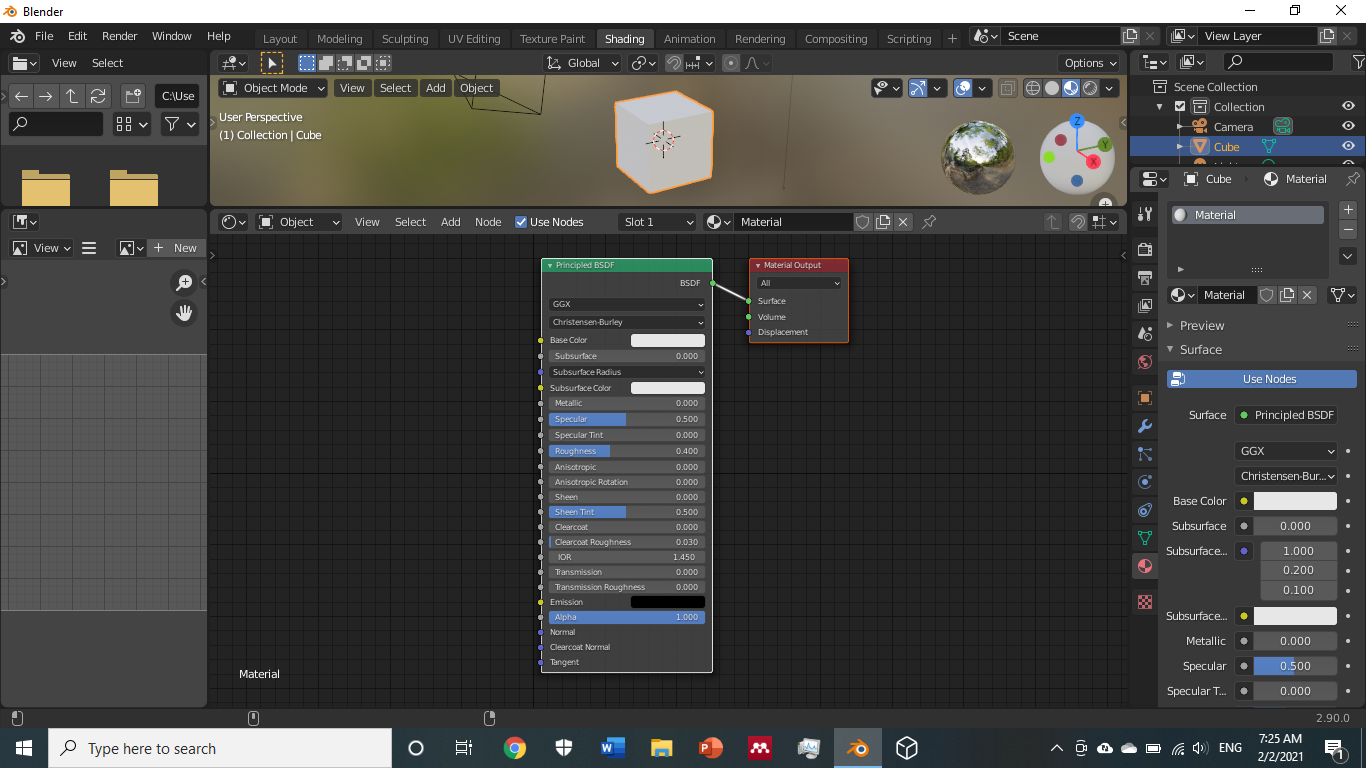Image resolution: width=1366 pixels, height=768 pixels.
Task: Toggle Camera visibility eye in outliner
Action: tap(1349, 127)
